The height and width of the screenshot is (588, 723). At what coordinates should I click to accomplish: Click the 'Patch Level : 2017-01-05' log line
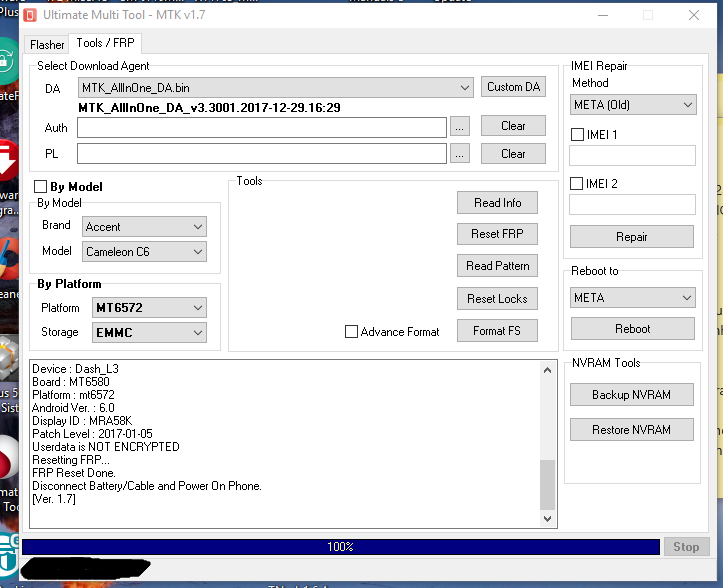point(92,434)
